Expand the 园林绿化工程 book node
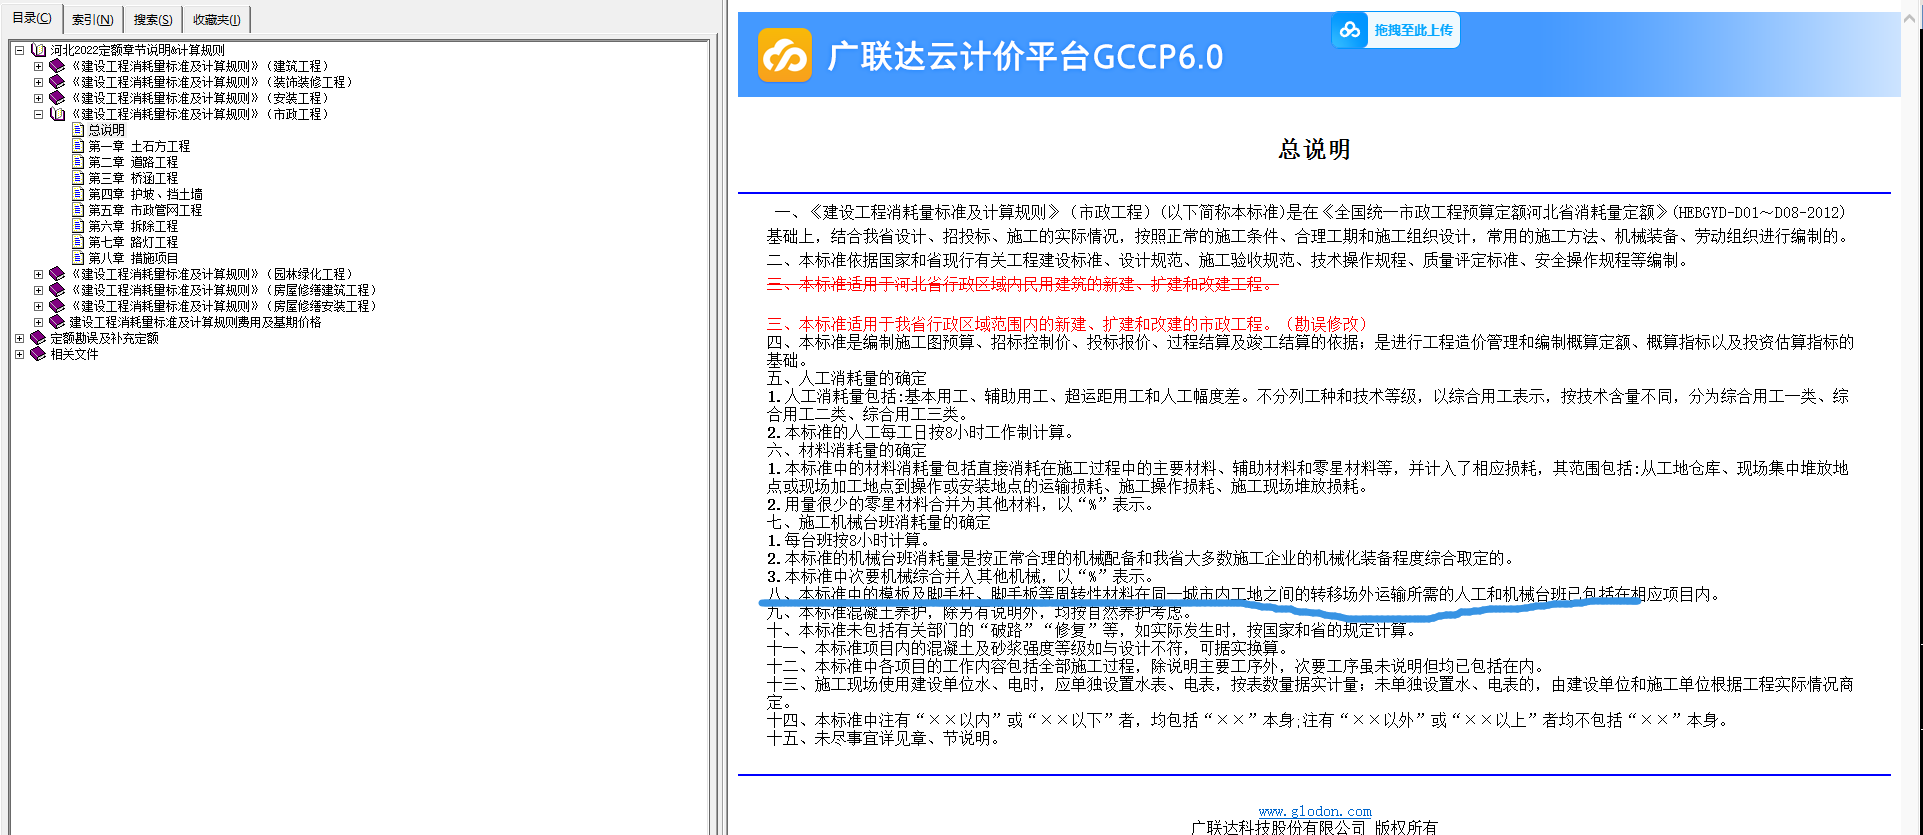Screen dimensions: 1923x835 point(38,274)
